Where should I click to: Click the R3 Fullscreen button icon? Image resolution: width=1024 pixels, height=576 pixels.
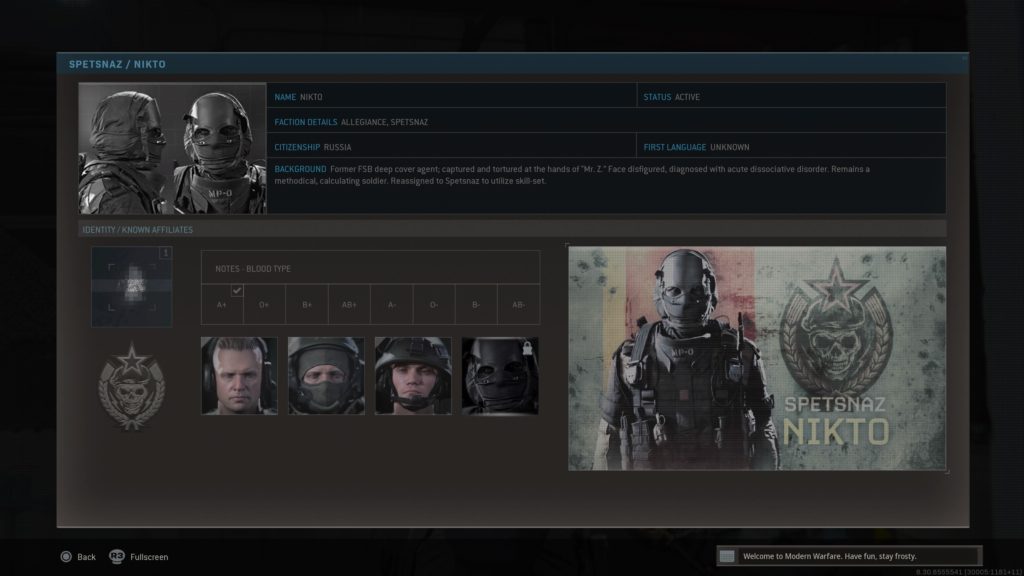coord(116,556)
